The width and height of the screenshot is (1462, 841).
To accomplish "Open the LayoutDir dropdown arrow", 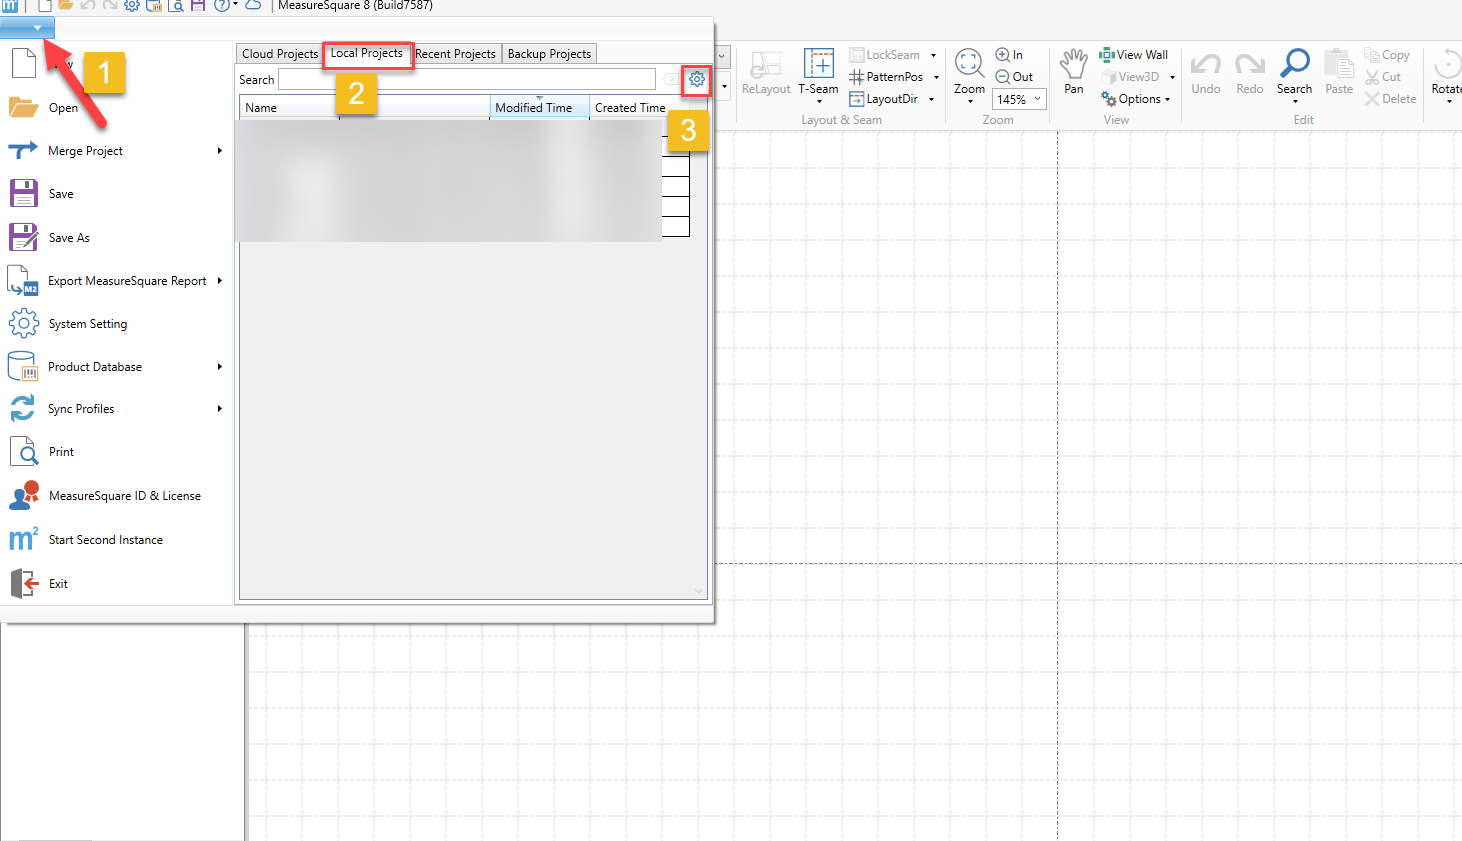I will click(931, 99).
